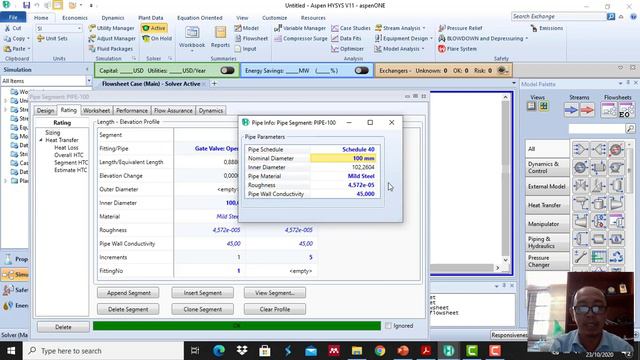640x360 pixels.
Task: Click the Windows search box
Action: point(103,351)
